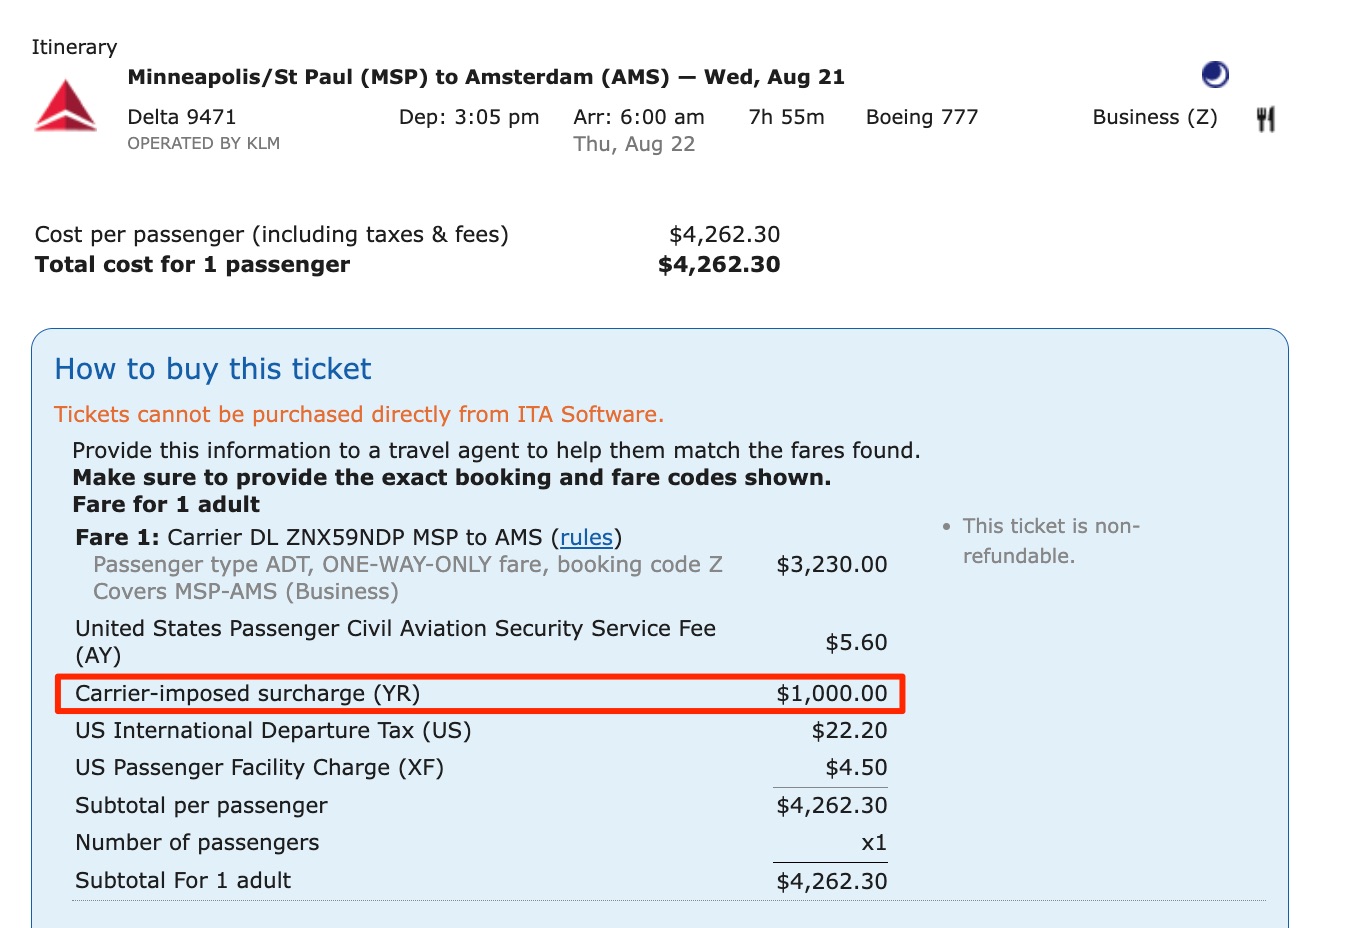Click the Itinerary label
The image size is (1356, 928).
pyautogui.click(x=74, y=46)
